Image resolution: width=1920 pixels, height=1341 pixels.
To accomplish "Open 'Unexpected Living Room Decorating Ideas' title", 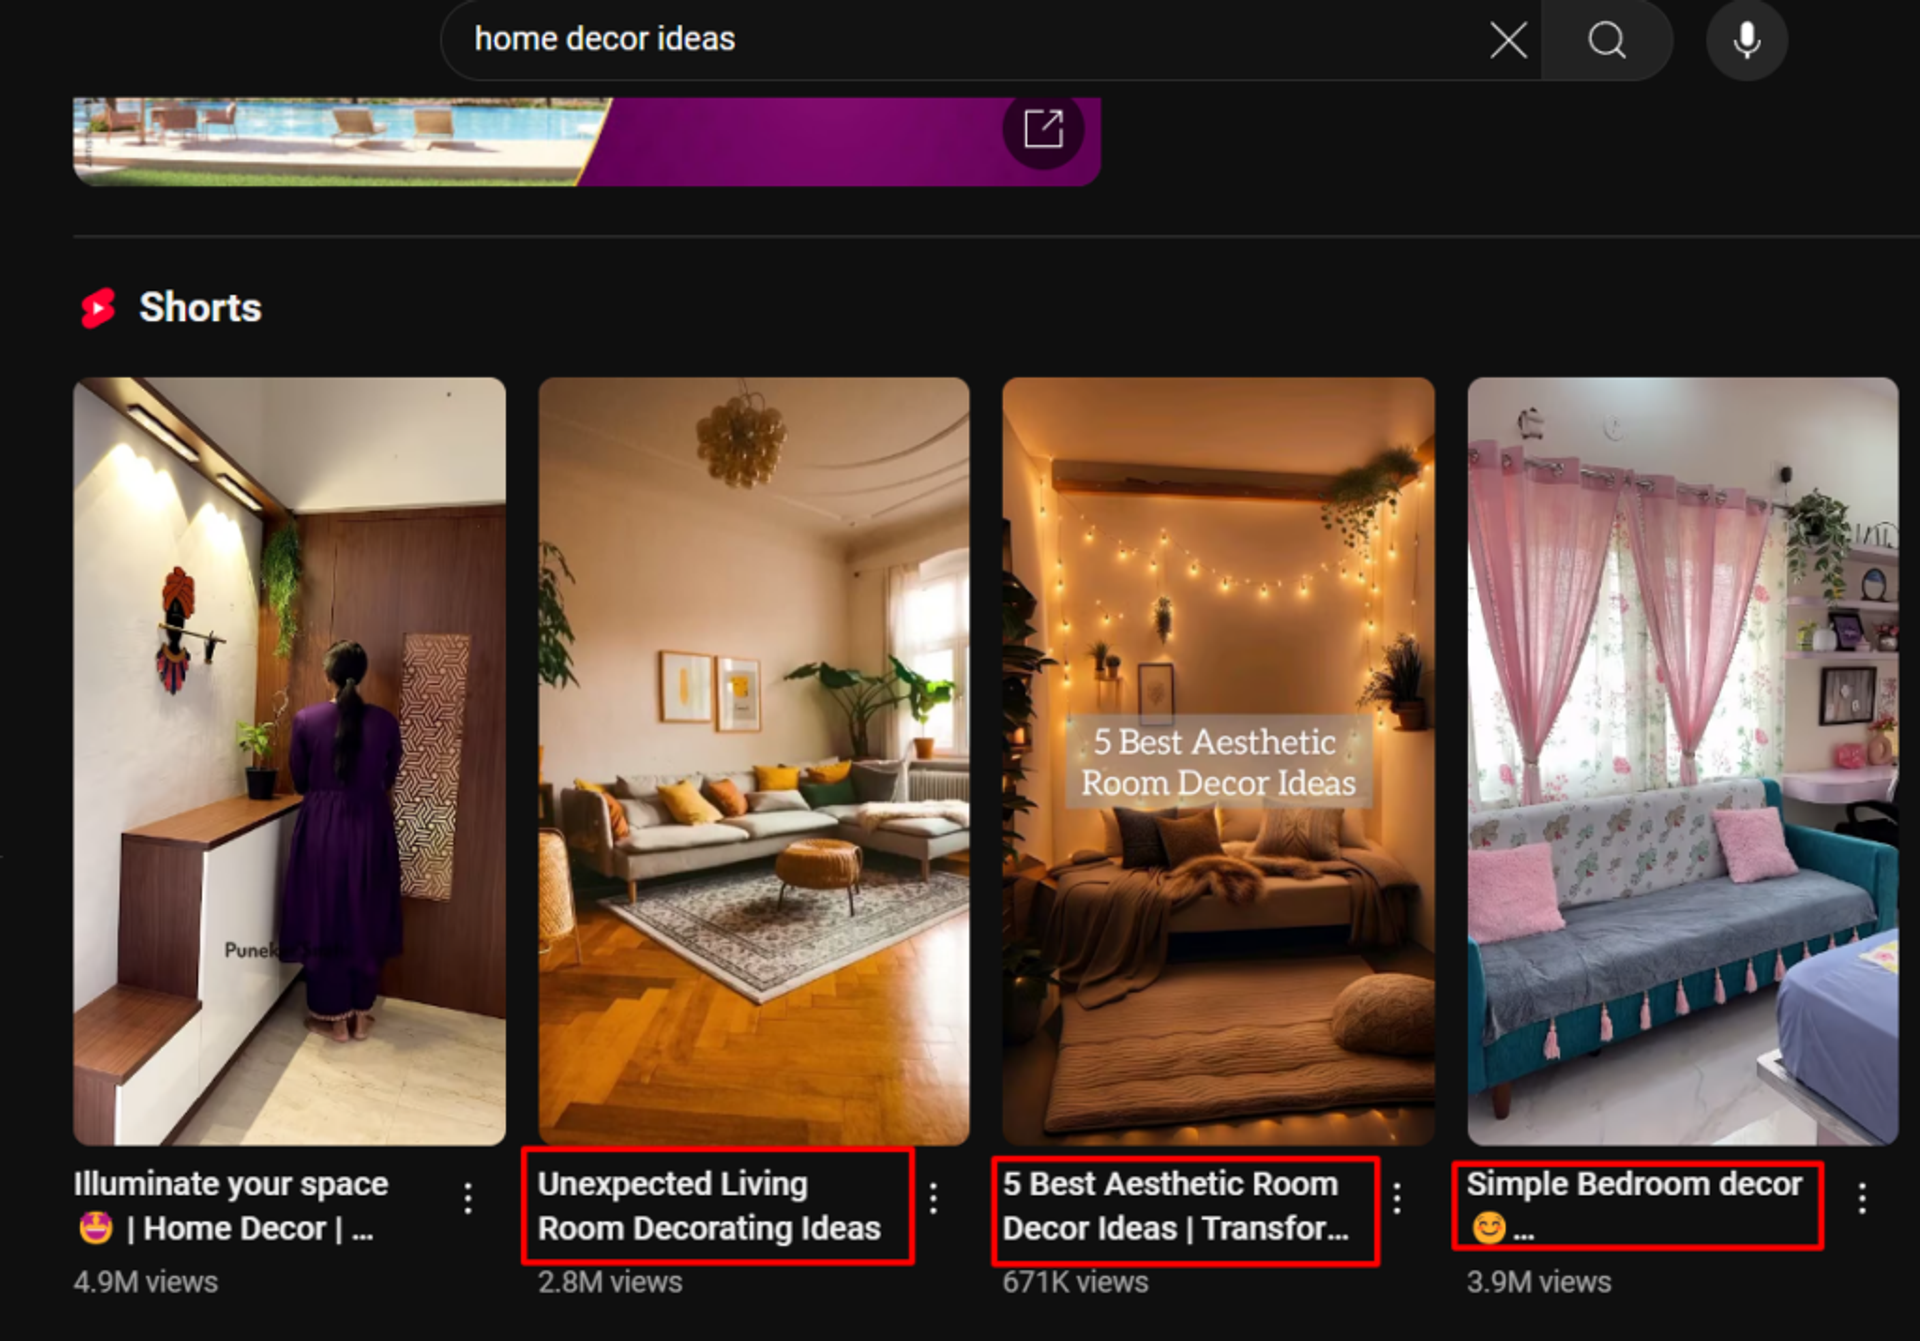I will 709,1206.
